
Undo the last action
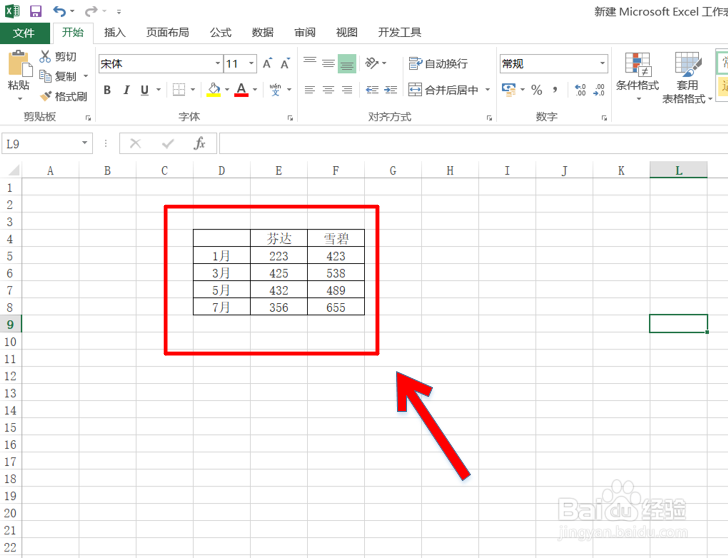pos(59,11)
